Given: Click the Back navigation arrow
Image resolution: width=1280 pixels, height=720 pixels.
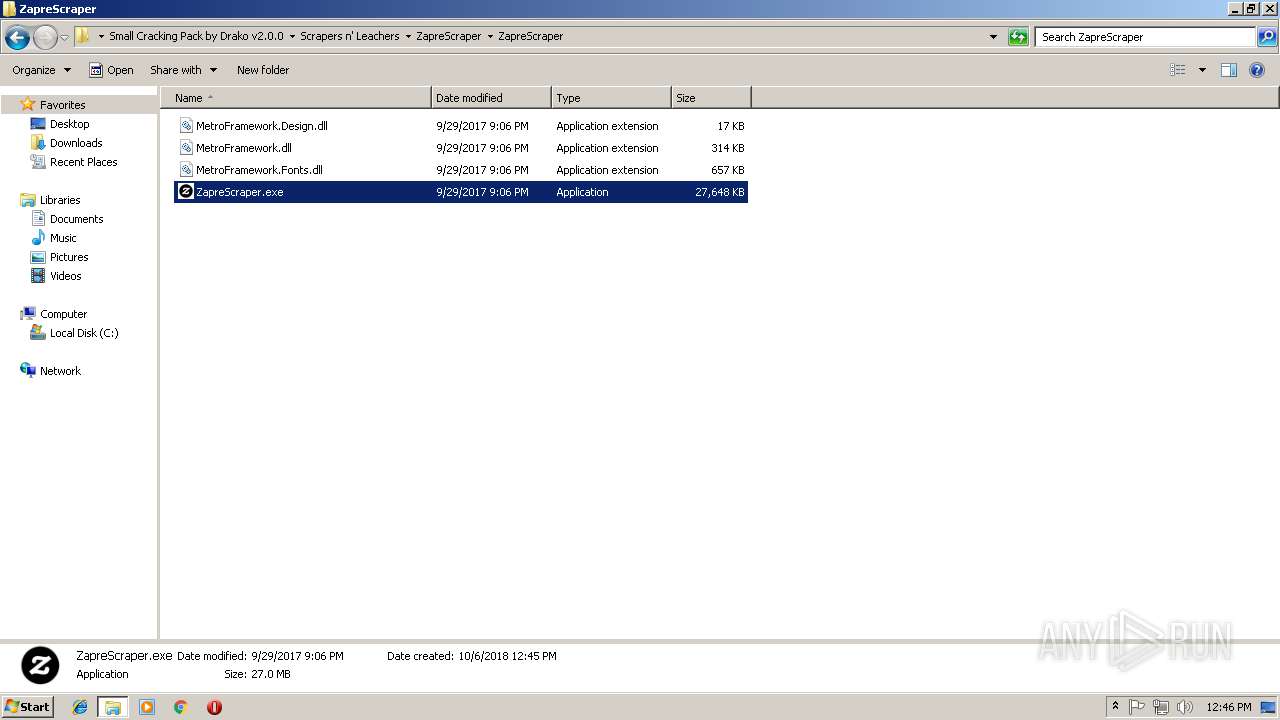Looking at the screenshot, I should pos(17,37).
